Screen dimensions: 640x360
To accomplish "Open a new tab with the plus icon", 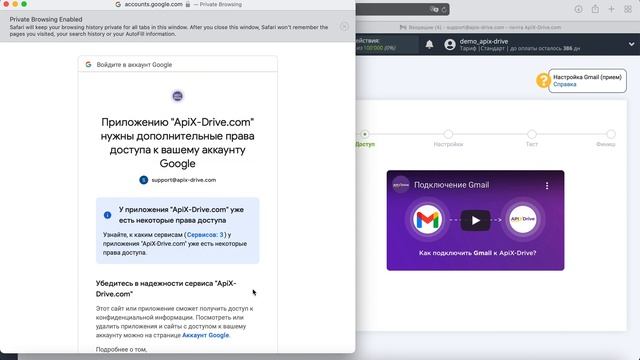I will pyautogui.click(x=611, y=9).
